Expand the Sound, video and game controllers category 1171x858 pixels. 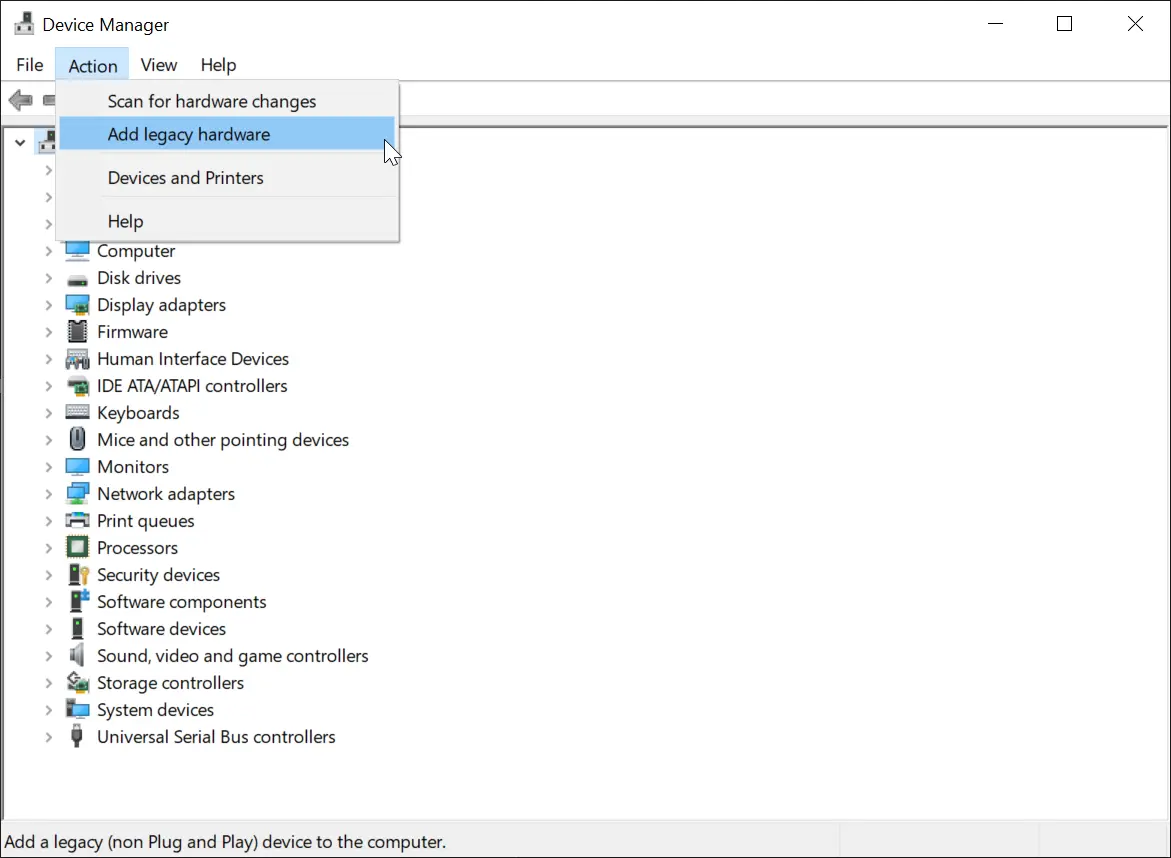[x=49, y=656]
